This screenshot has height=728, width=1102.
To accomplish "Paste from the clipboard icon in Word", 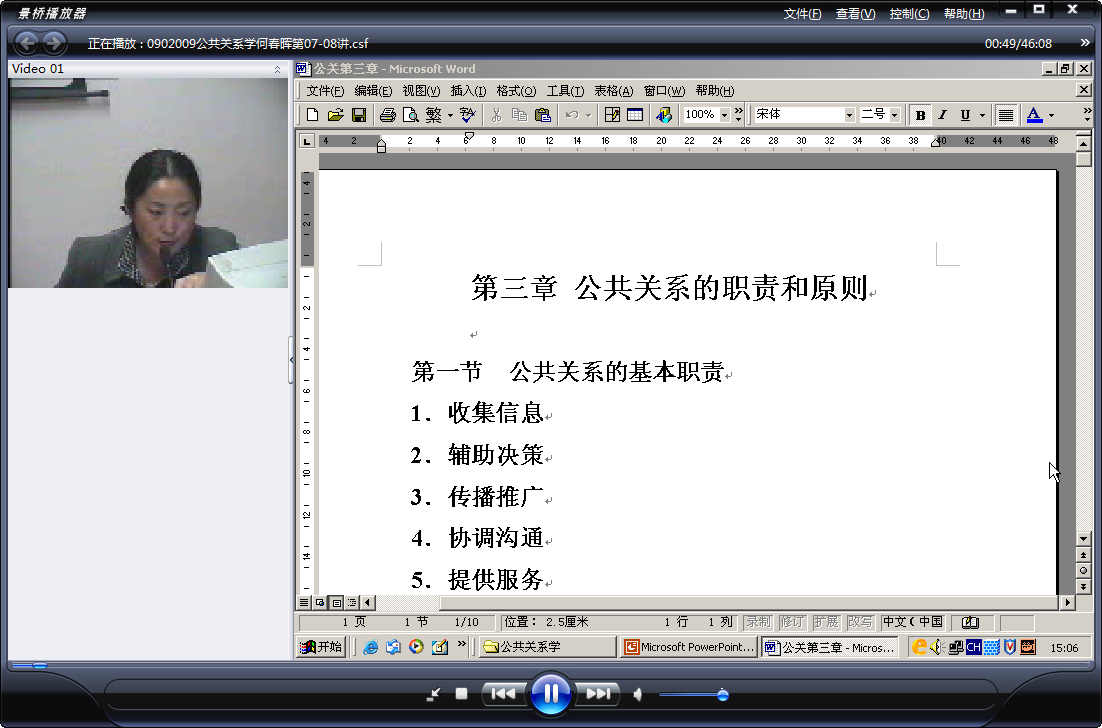I will point(543,115).
